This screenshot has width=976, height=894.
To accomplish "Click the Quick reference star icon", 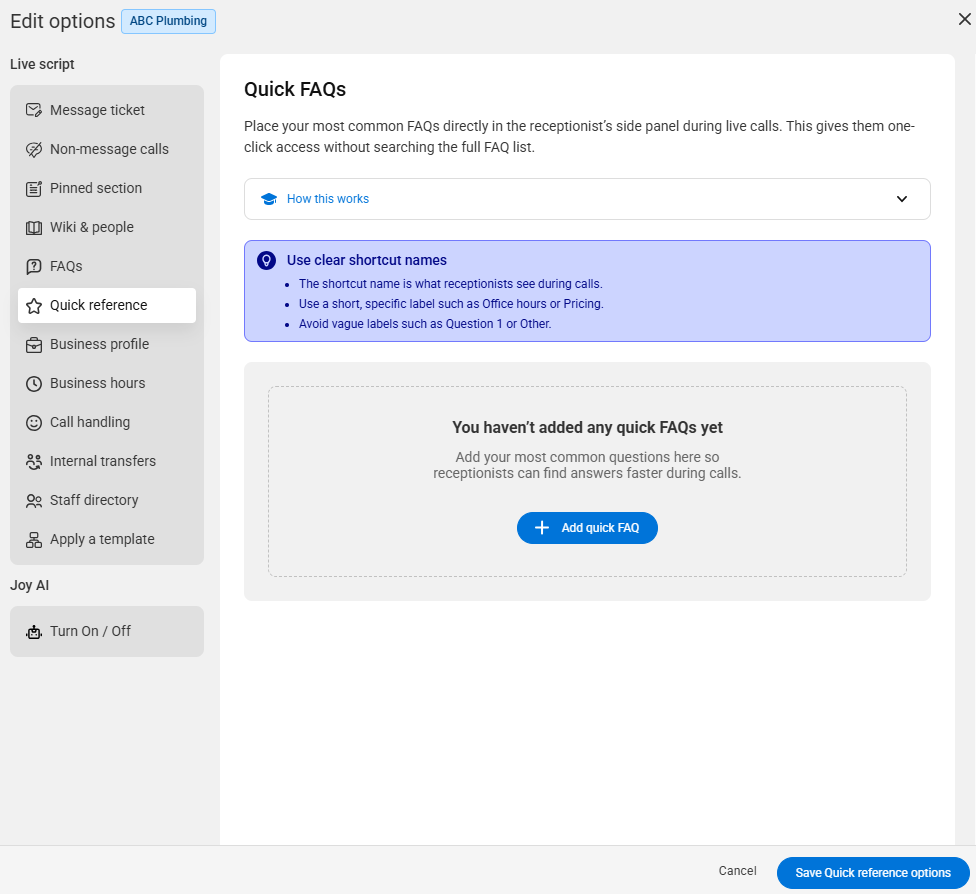I will pos(34,306).
